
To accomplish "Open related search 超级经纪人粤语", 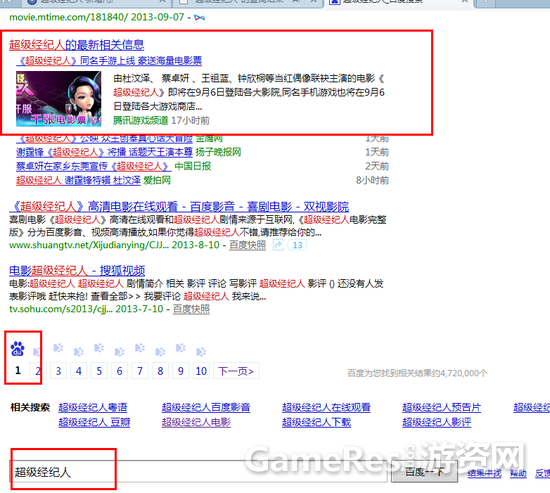I will pos(93,407).
